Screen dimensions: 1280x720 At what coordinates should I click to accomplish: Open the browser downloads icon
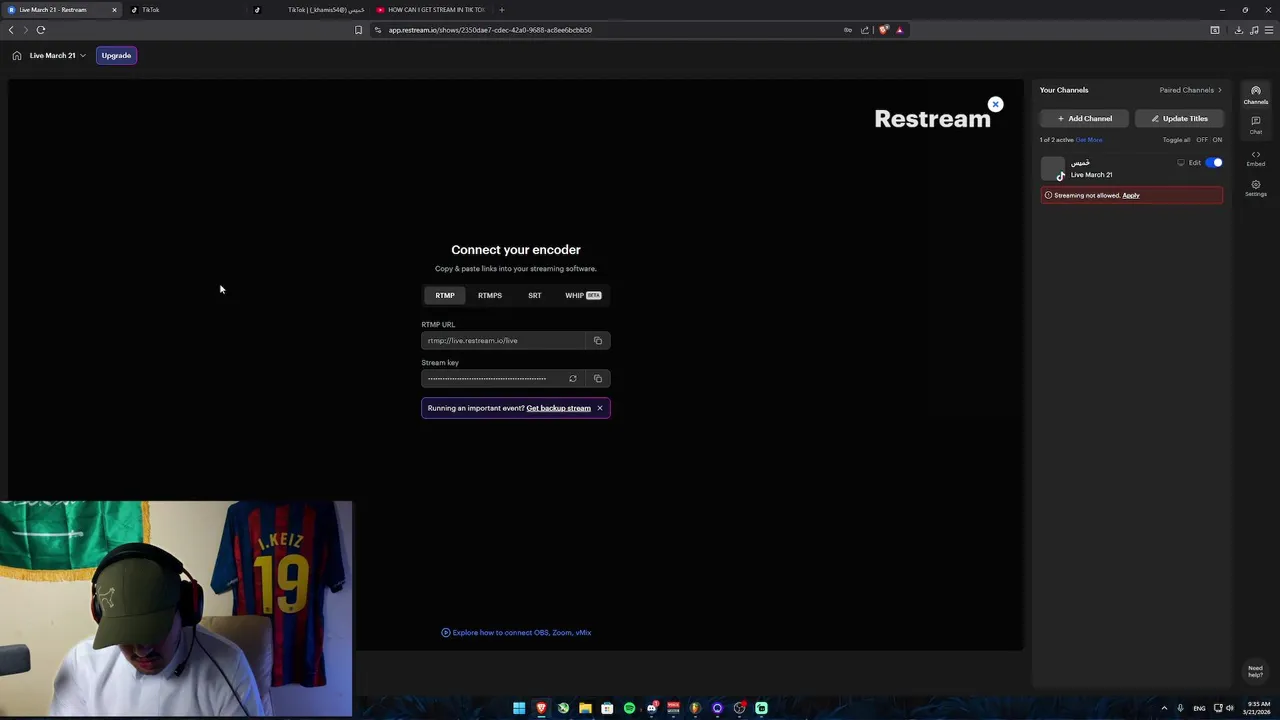point(1239,30)
